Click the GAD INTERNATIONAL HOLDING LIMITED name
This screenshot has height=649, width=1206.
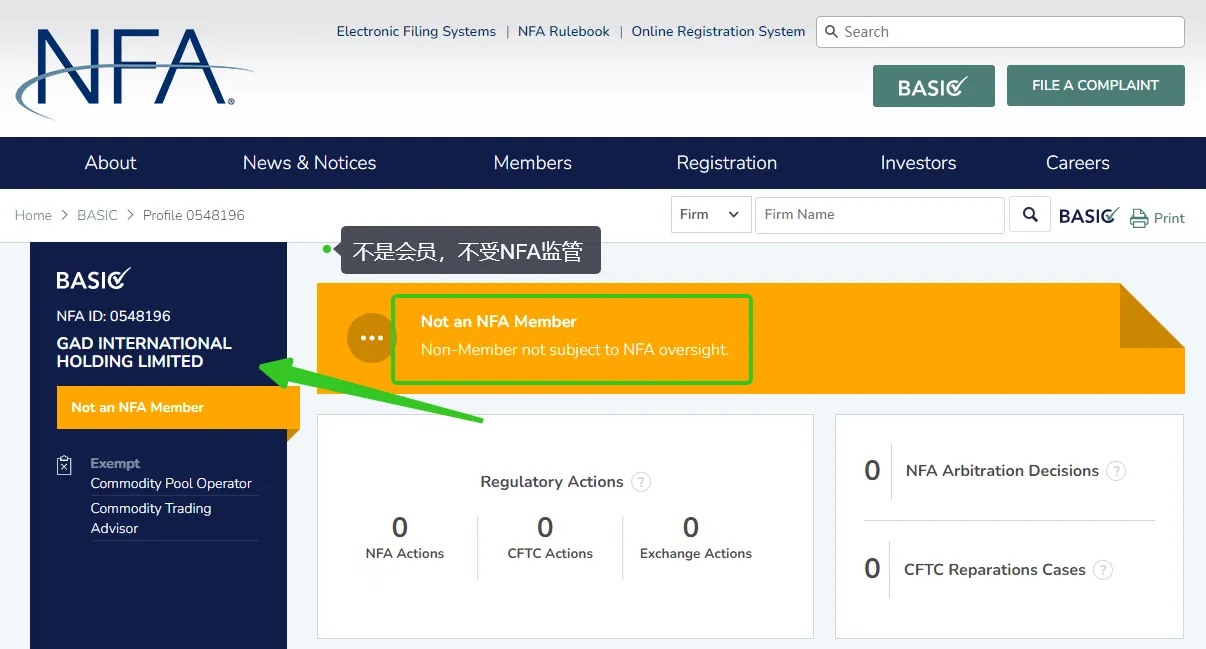click(x=144, y=352)
